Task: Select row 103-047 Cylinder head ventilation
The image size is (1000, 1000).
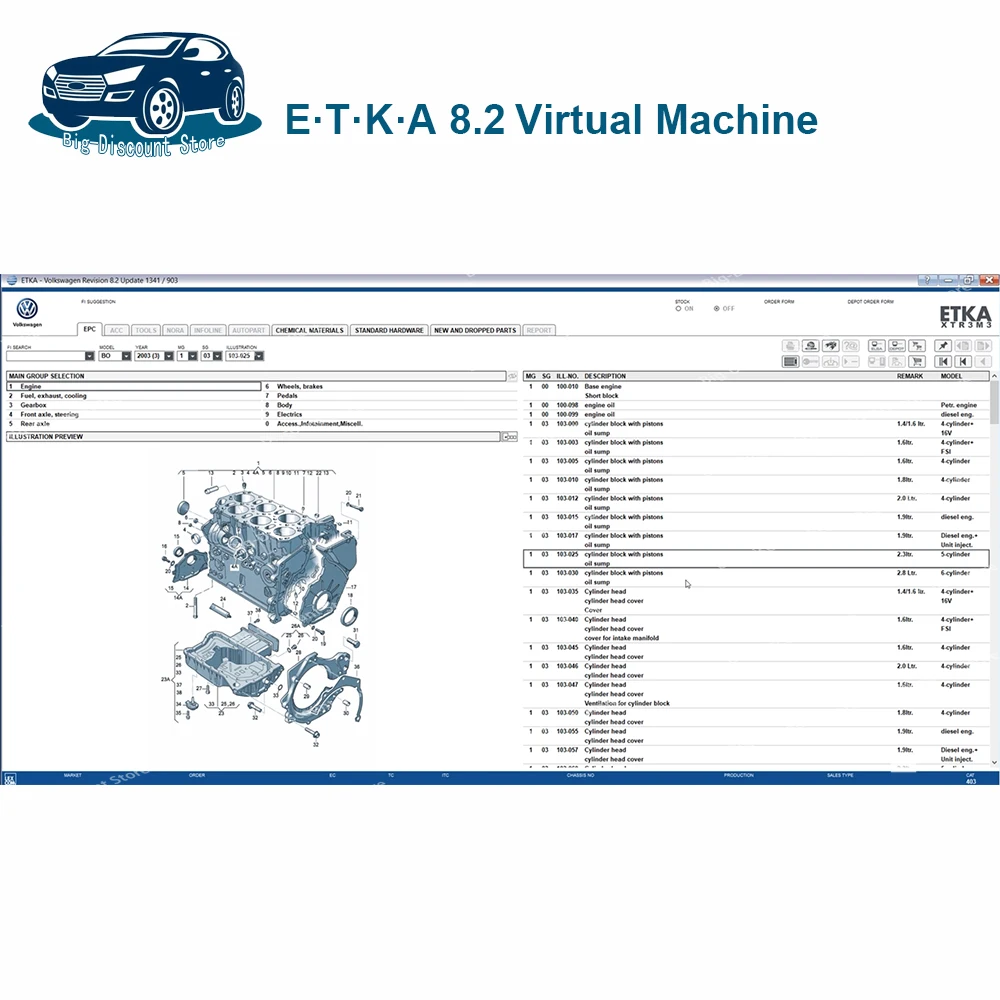Action: (756, 694)
